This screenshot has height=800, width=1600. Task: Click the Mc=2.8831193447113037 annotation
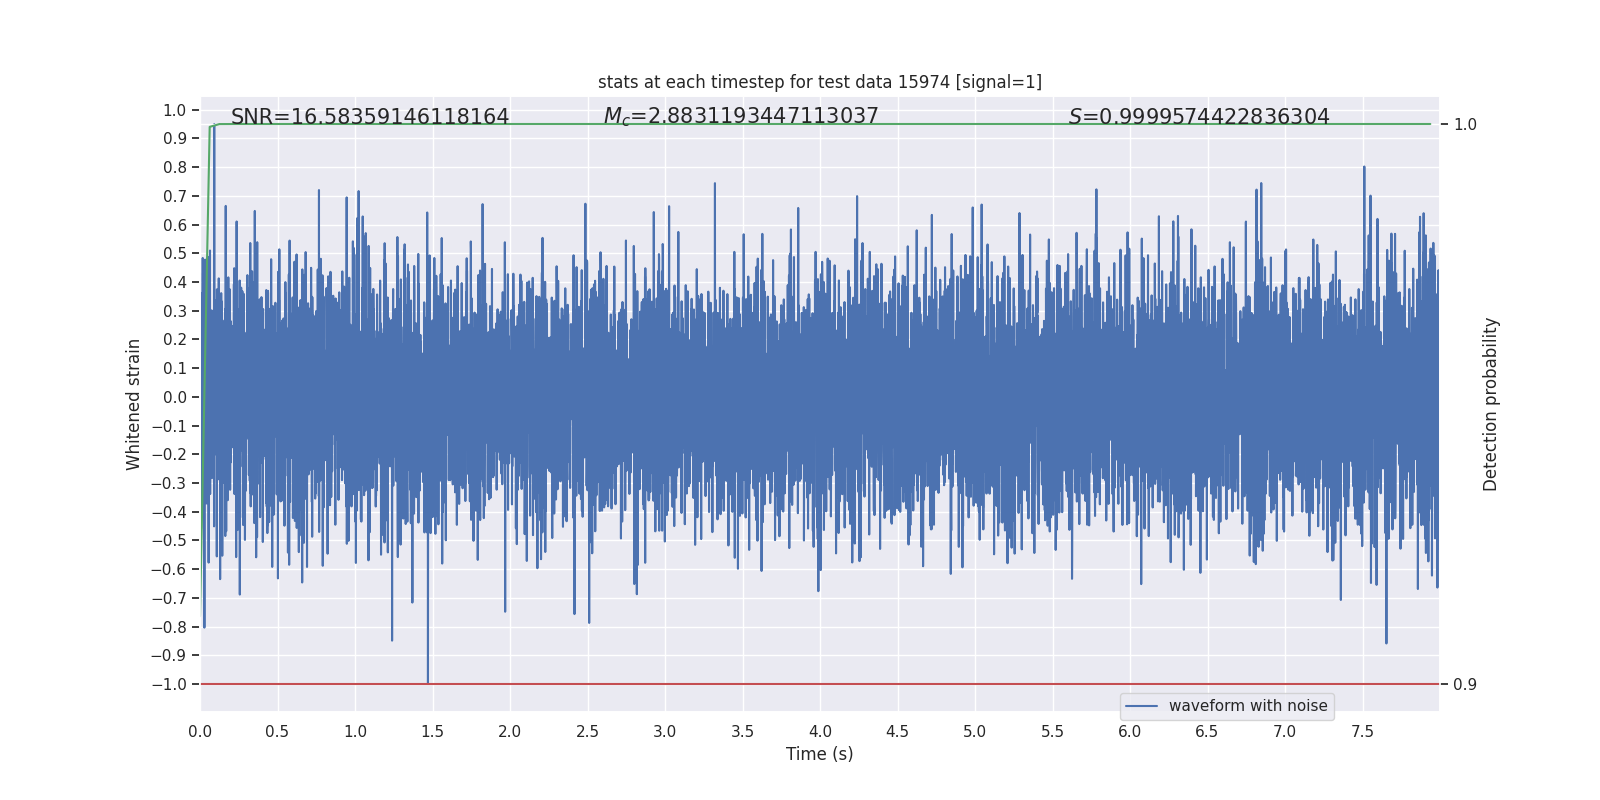pyautogui.click(x=741, y=117)
